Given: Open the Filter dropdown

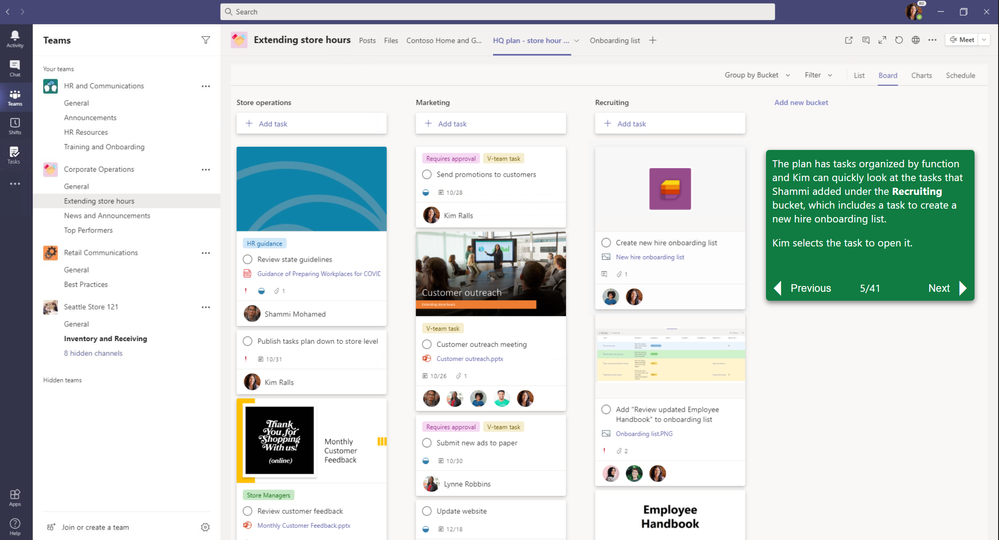Looking at the screenshot, I should (819, 75).
